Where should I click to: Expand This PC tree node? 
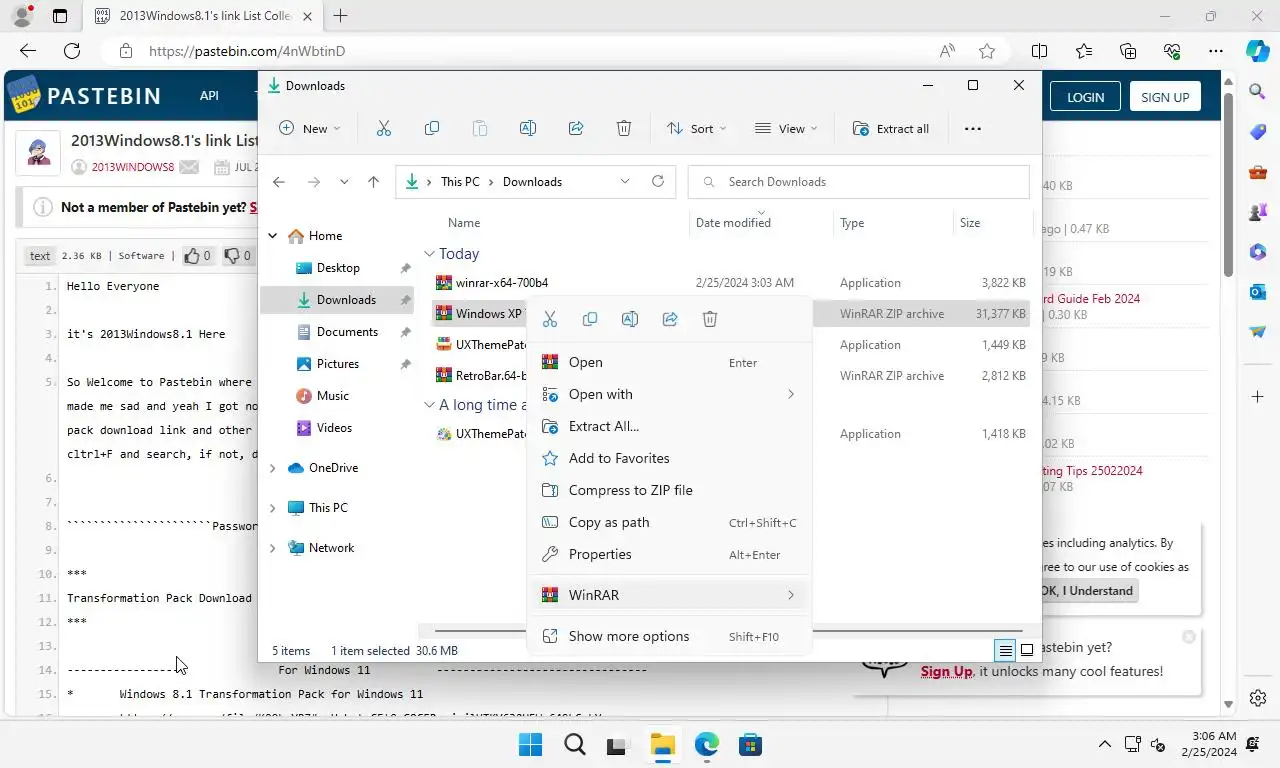coord(272,508)
